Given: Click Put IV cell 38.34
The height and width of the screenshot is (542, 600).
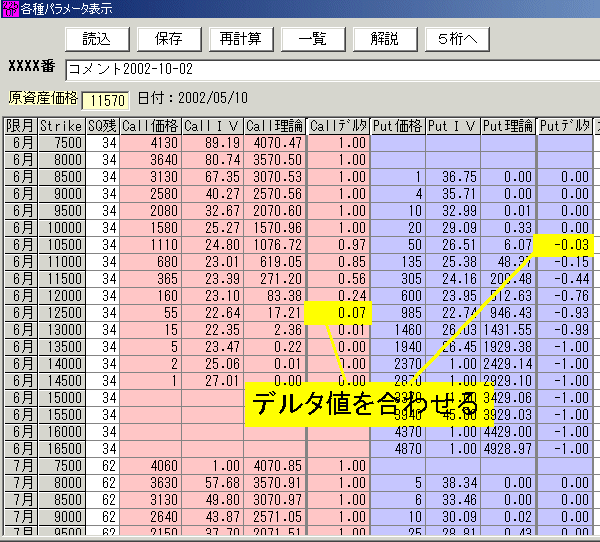Looking at the screenshot, I should pos(453,483).
